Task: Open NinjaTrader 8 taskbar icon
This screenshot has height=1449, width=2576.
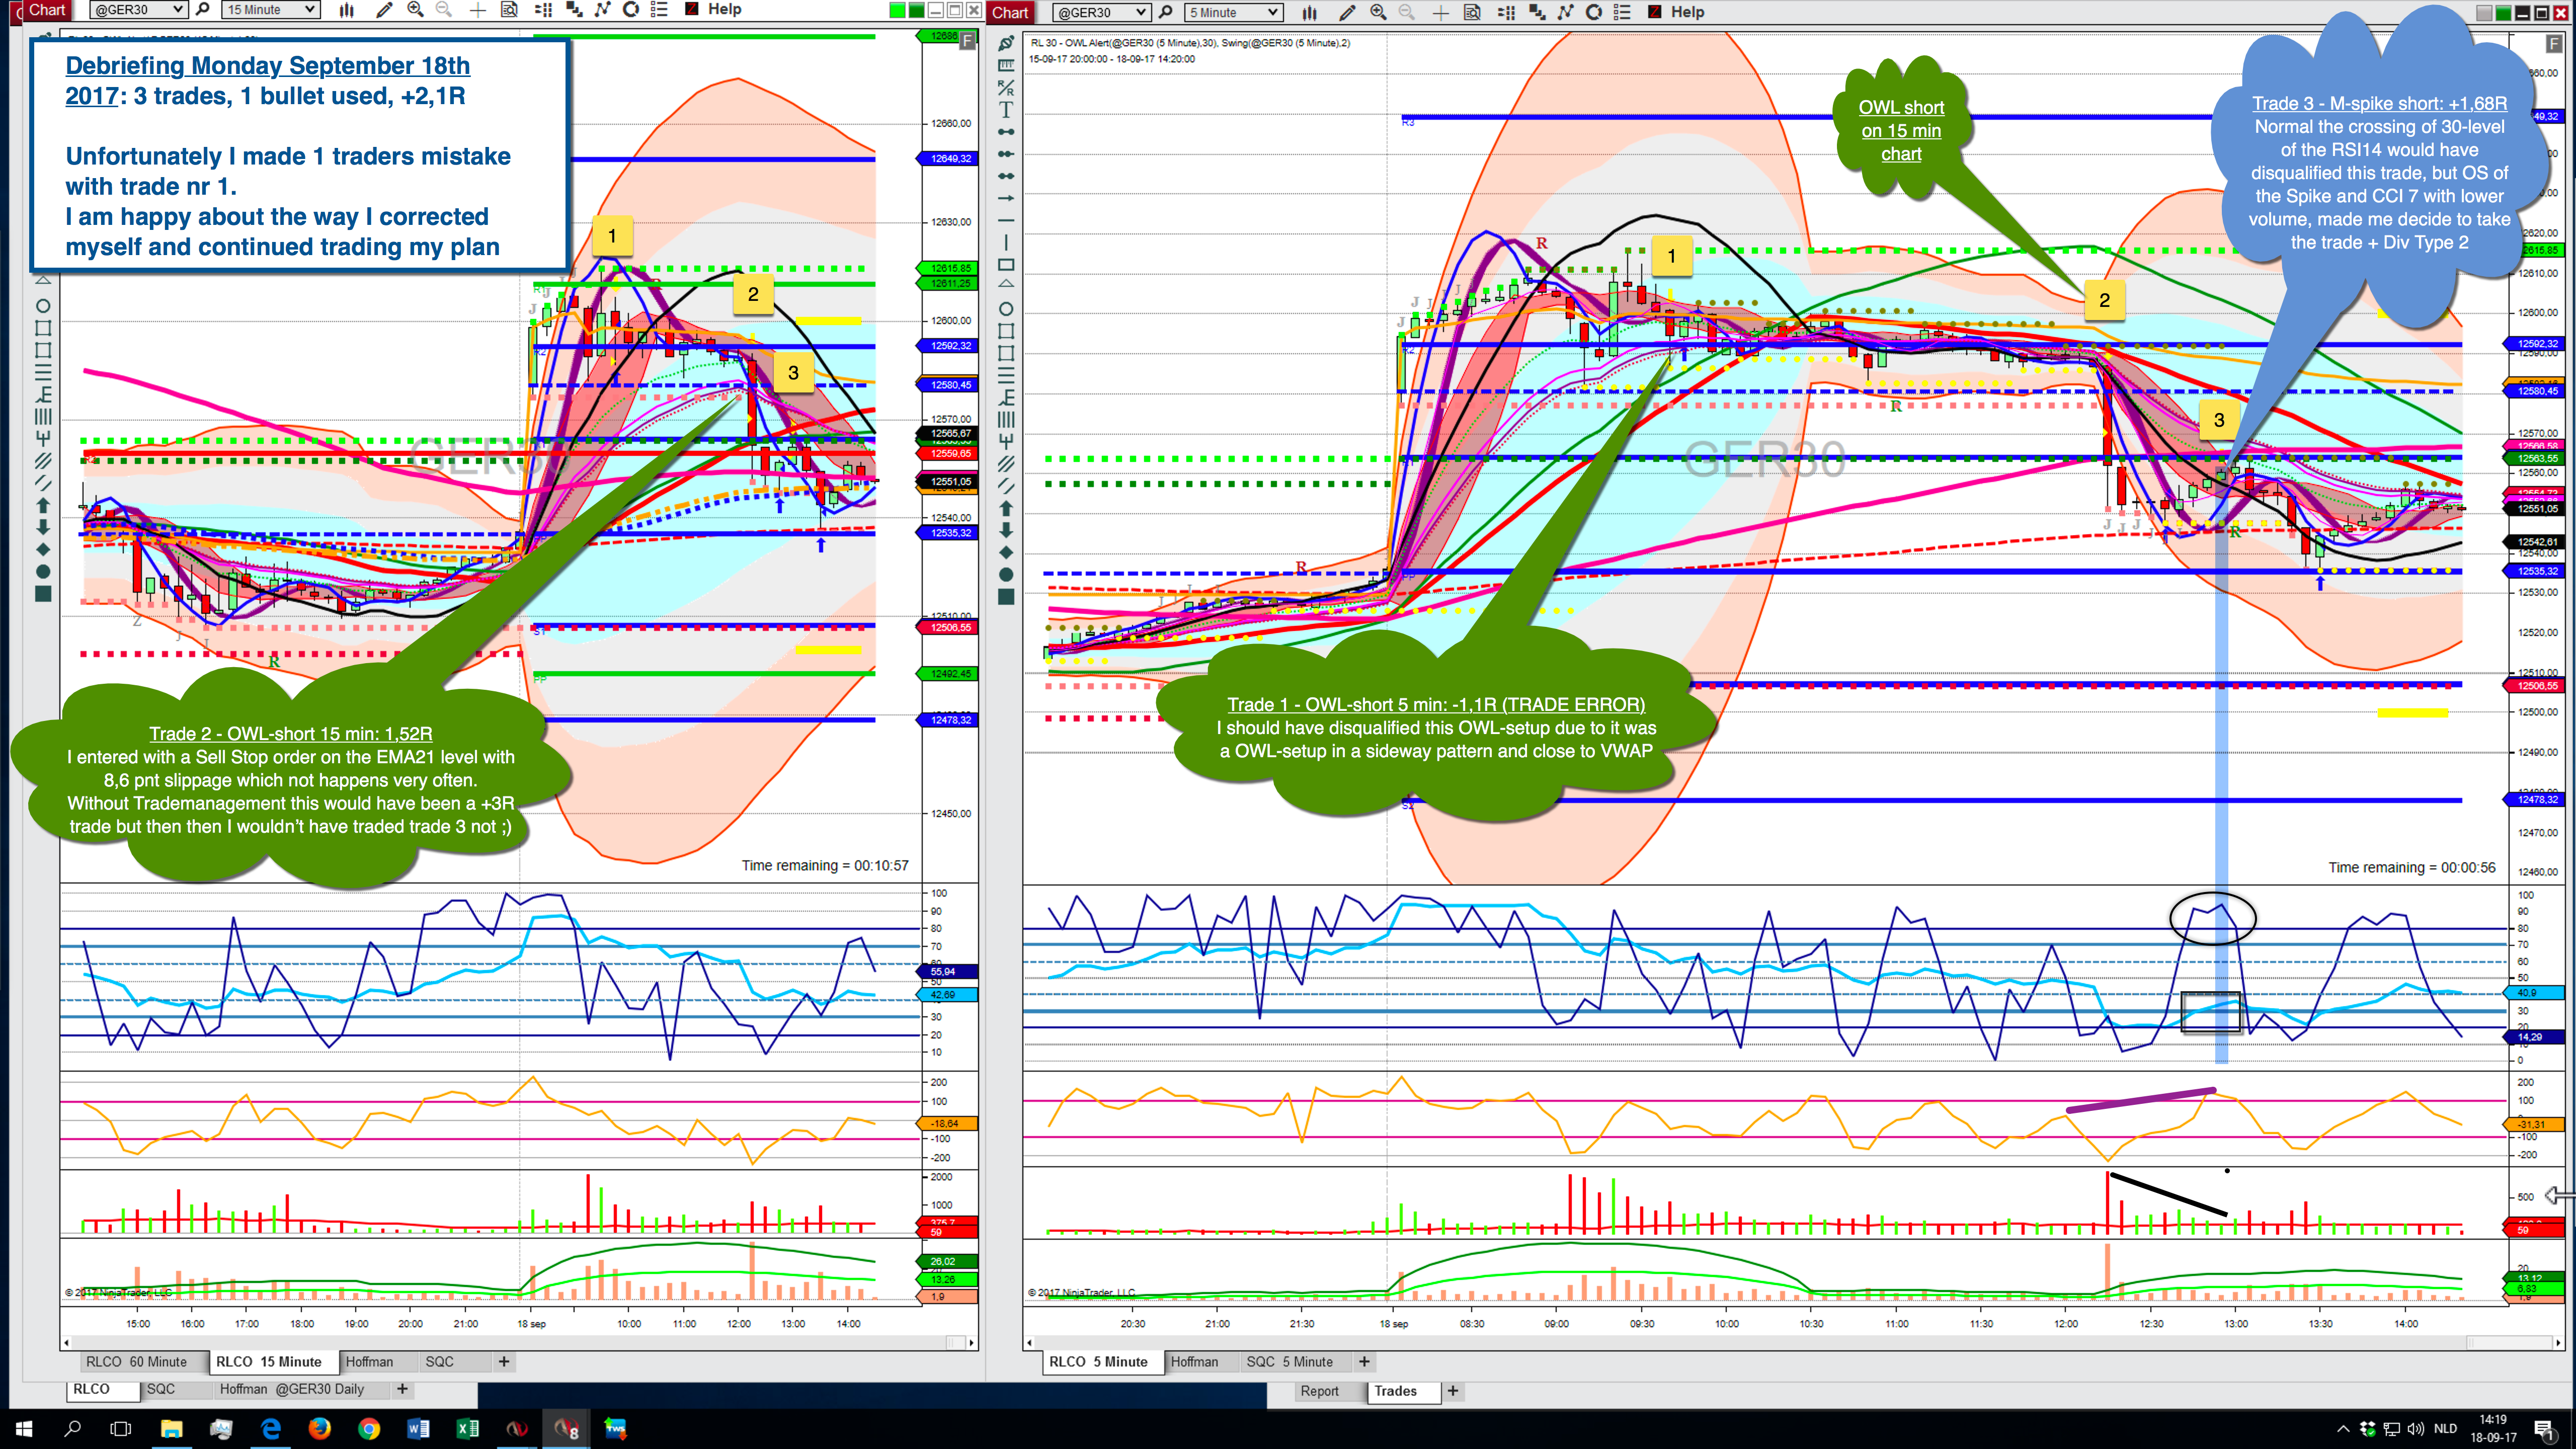Action: 567,1428
